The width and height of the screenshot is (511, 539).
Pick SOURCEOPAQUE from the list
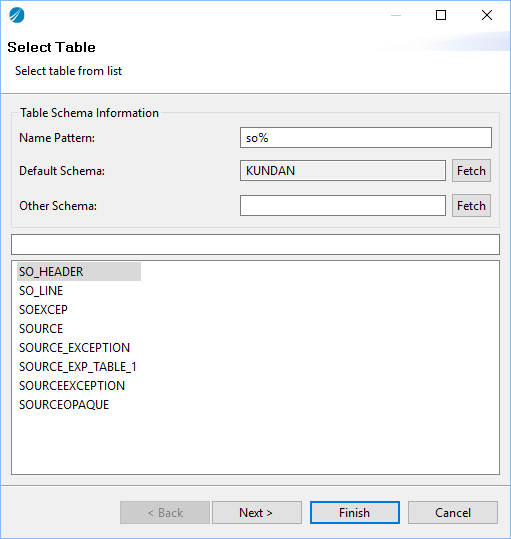pyautogui.click(x=64, y=405)
